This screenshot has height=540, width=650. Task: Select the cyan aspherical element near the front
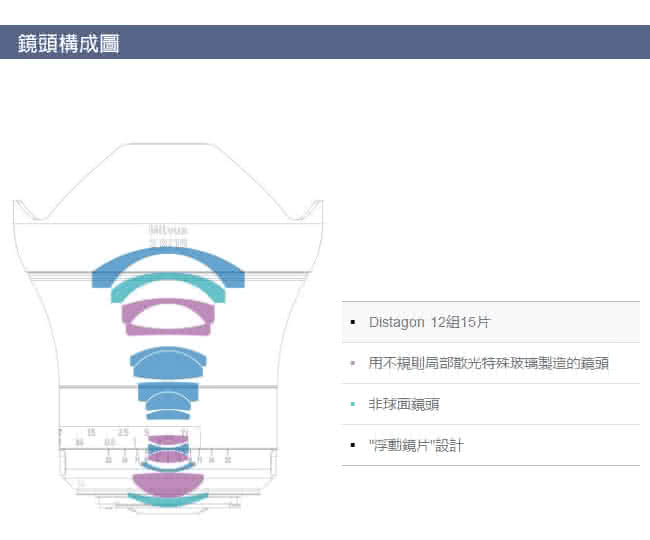pos(168,285)
